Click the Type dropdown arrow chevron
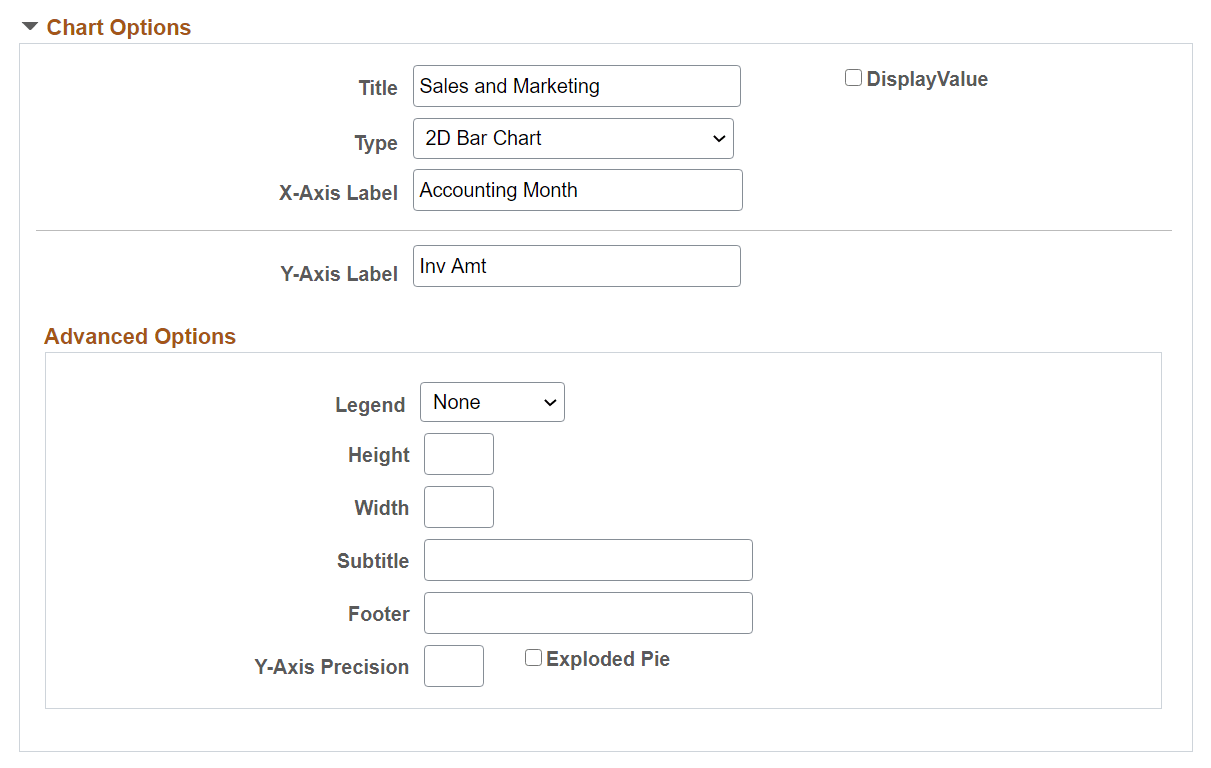Viewport: 1211px width, 768px height. (719, 138)
